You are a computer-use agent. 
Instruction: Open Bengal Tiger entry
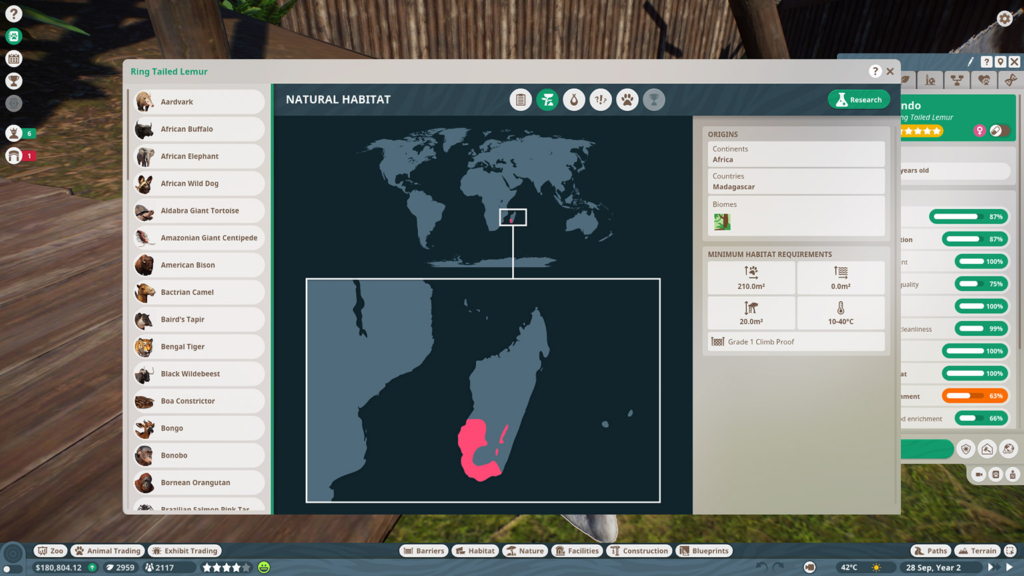199,347
